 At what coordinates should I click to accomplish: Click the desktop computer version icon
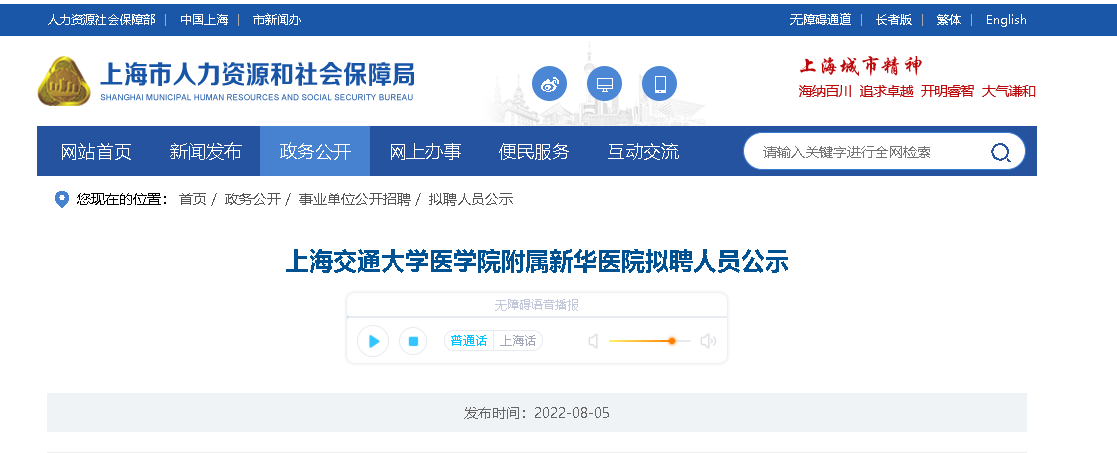coord(604,84)
